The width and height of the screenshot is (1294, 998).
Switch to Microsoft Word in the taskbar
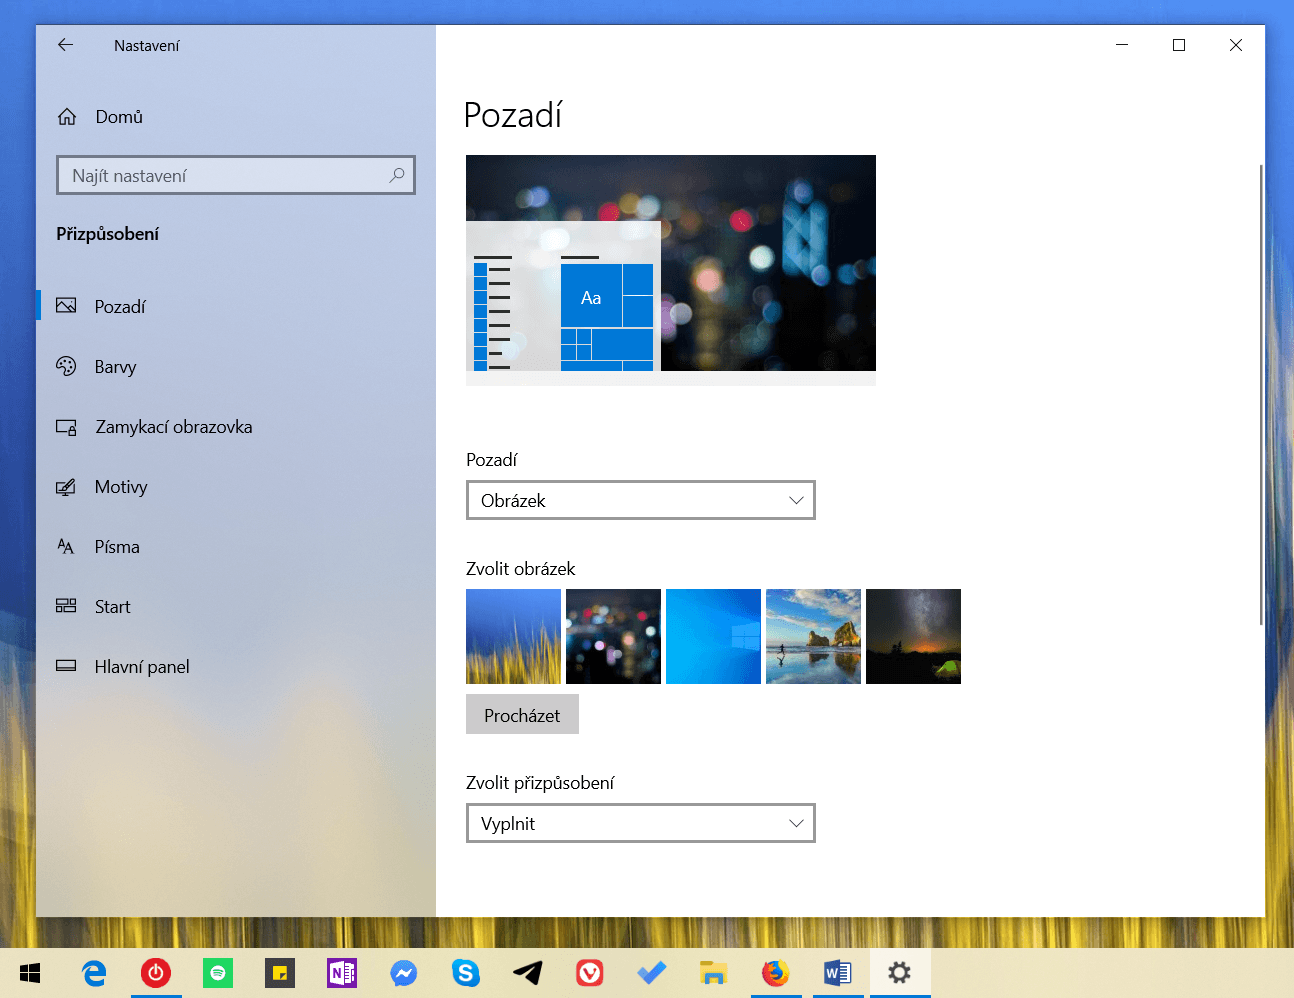point(838,973)
